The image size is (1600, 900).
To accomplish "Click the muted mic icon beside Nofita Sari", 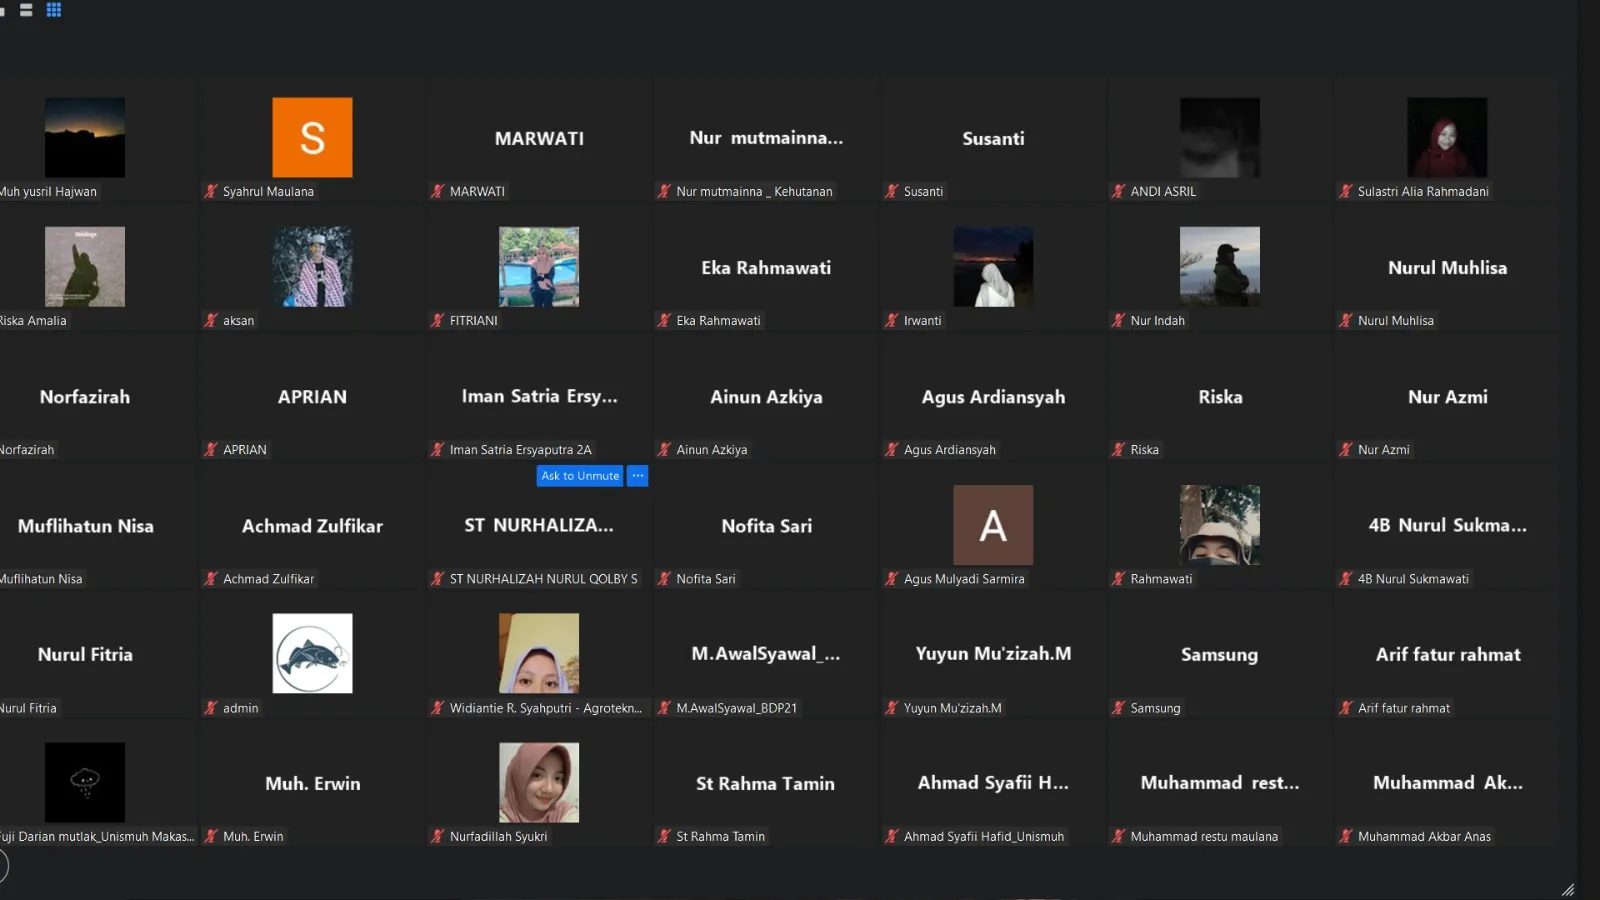I will click(x=664, y=579).
